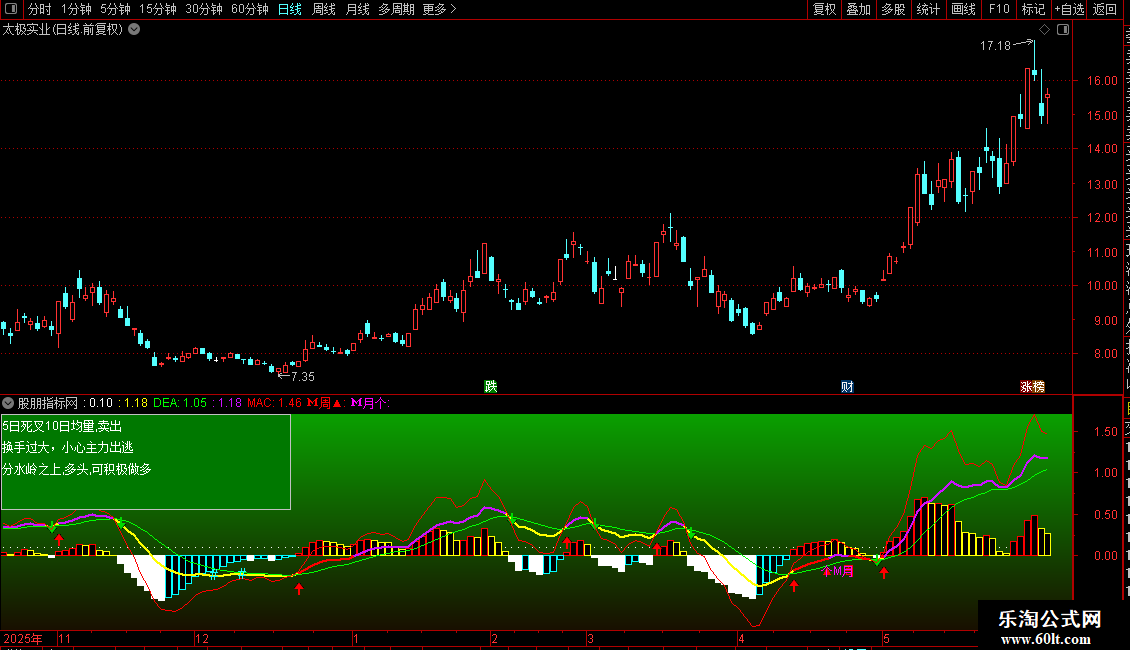Open the 多周期 multi-period view
Screen dimensions: 1130x650
[x=396, y=9]
